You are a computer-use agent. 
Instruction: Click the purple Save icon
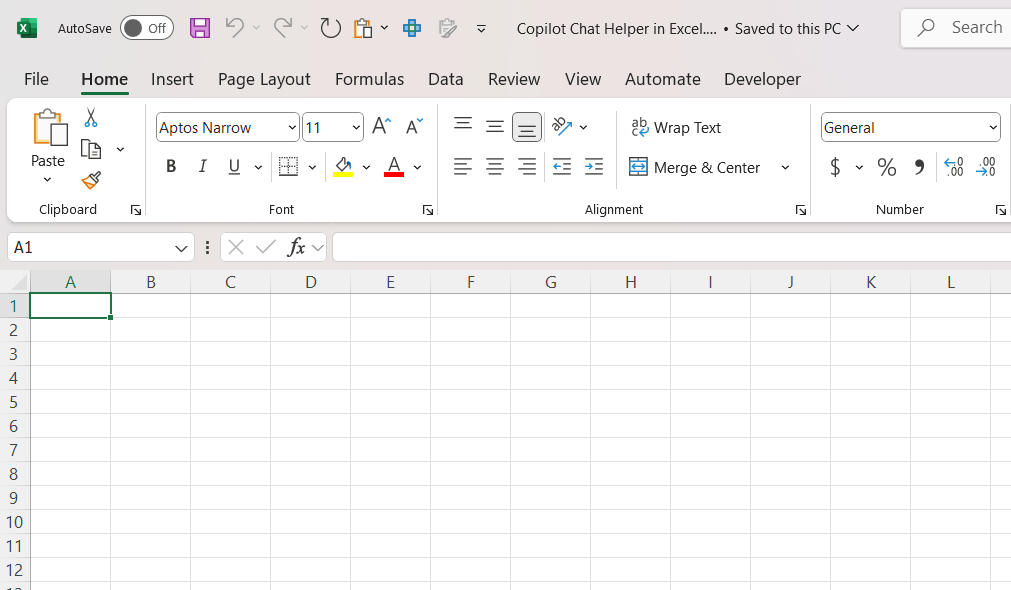tap(200, 28)
